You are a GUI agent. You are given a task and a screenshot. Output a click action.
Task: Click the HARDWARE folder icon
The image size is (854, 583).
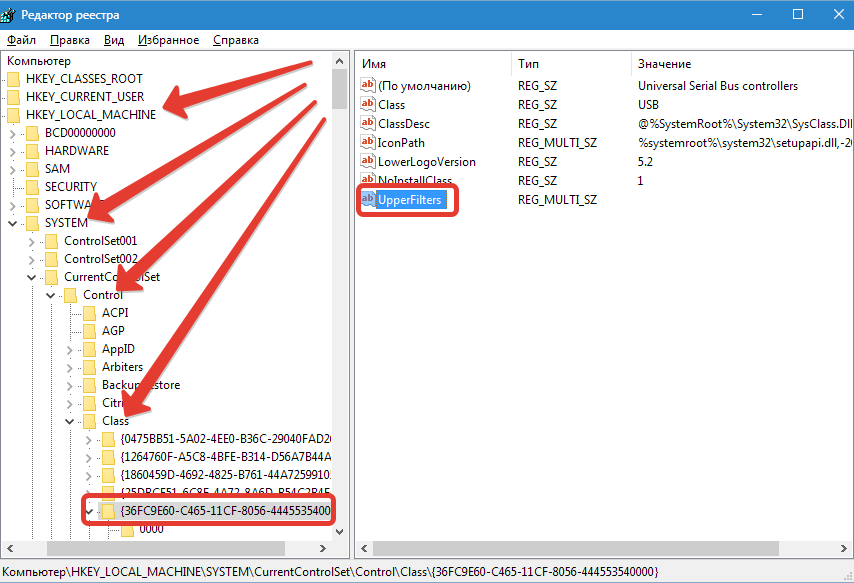[x=33, y=151]
